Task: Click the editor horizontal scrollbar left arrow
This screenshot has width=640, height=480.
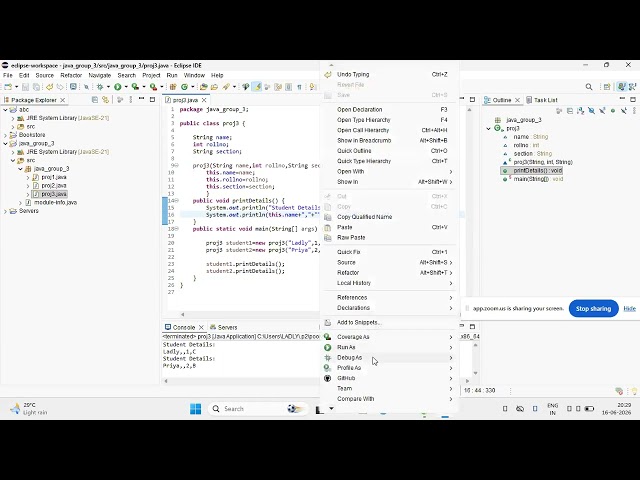Action: pos(182,314)
